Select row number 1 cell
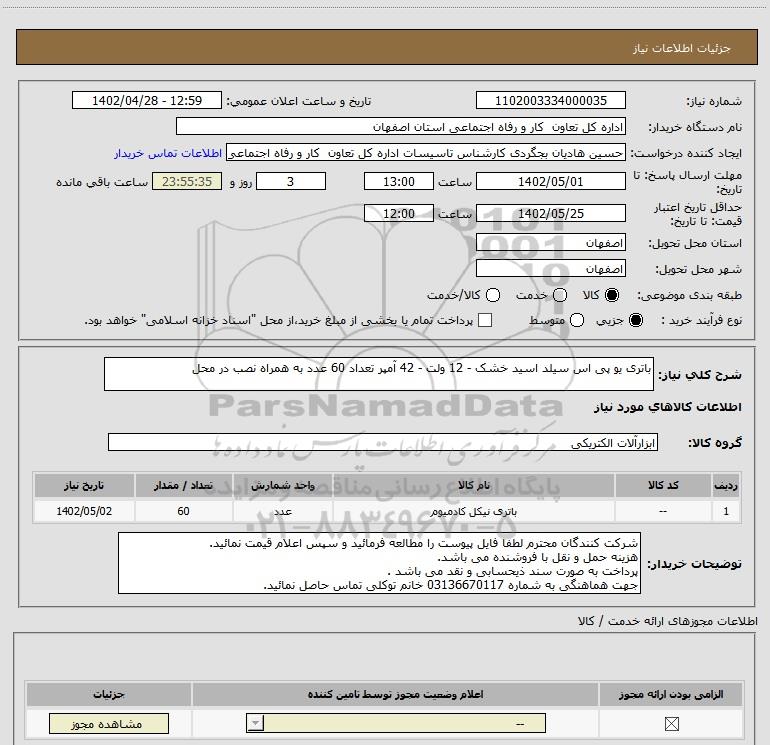 (x=726, y=511)
